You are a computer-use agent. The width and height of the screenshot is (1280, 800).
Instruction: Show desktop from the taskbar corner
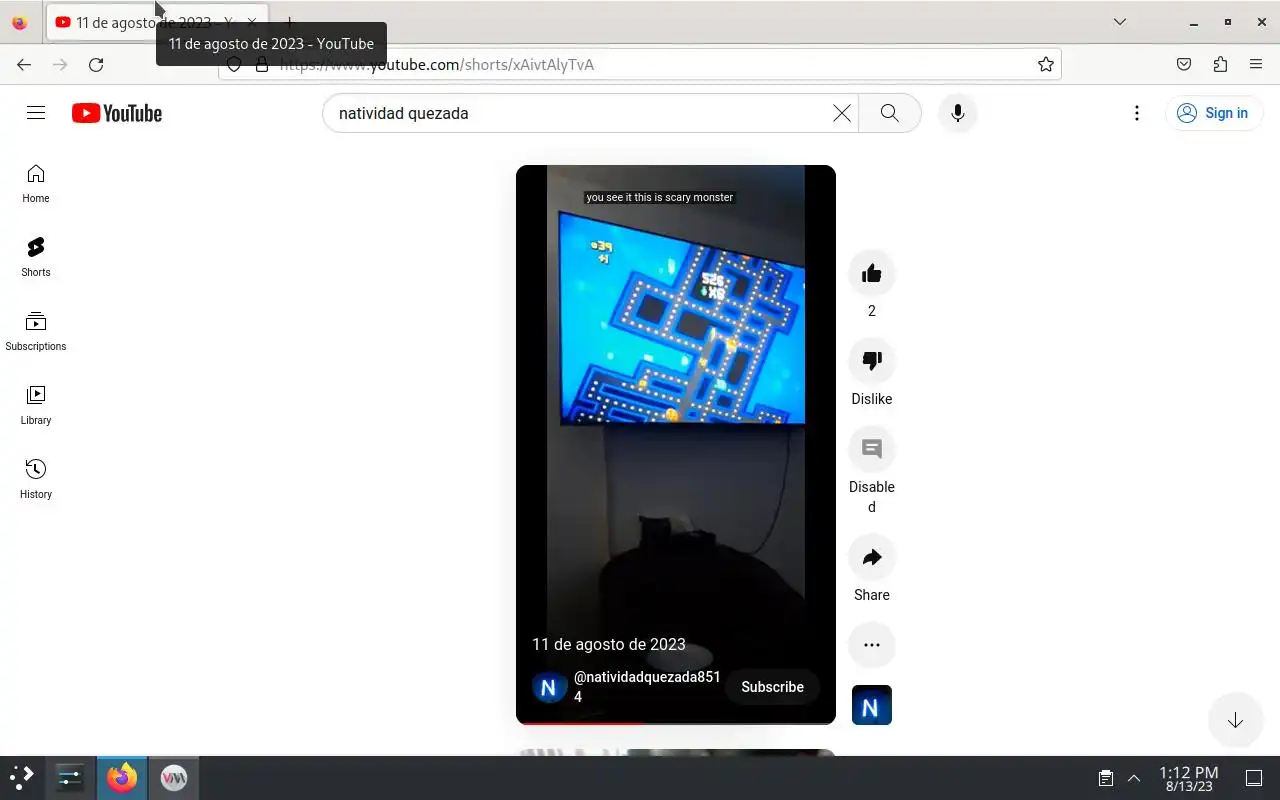point(1254,778)
